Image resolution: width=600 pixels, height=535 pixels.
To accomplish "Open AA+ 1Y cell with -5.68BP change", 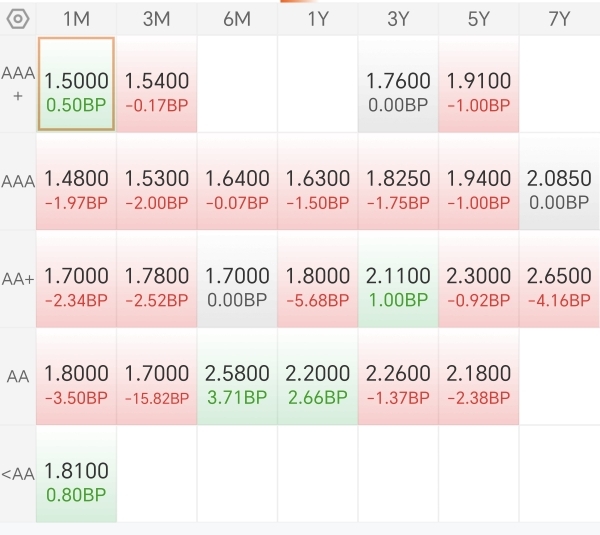I will (x=318, y=279).
